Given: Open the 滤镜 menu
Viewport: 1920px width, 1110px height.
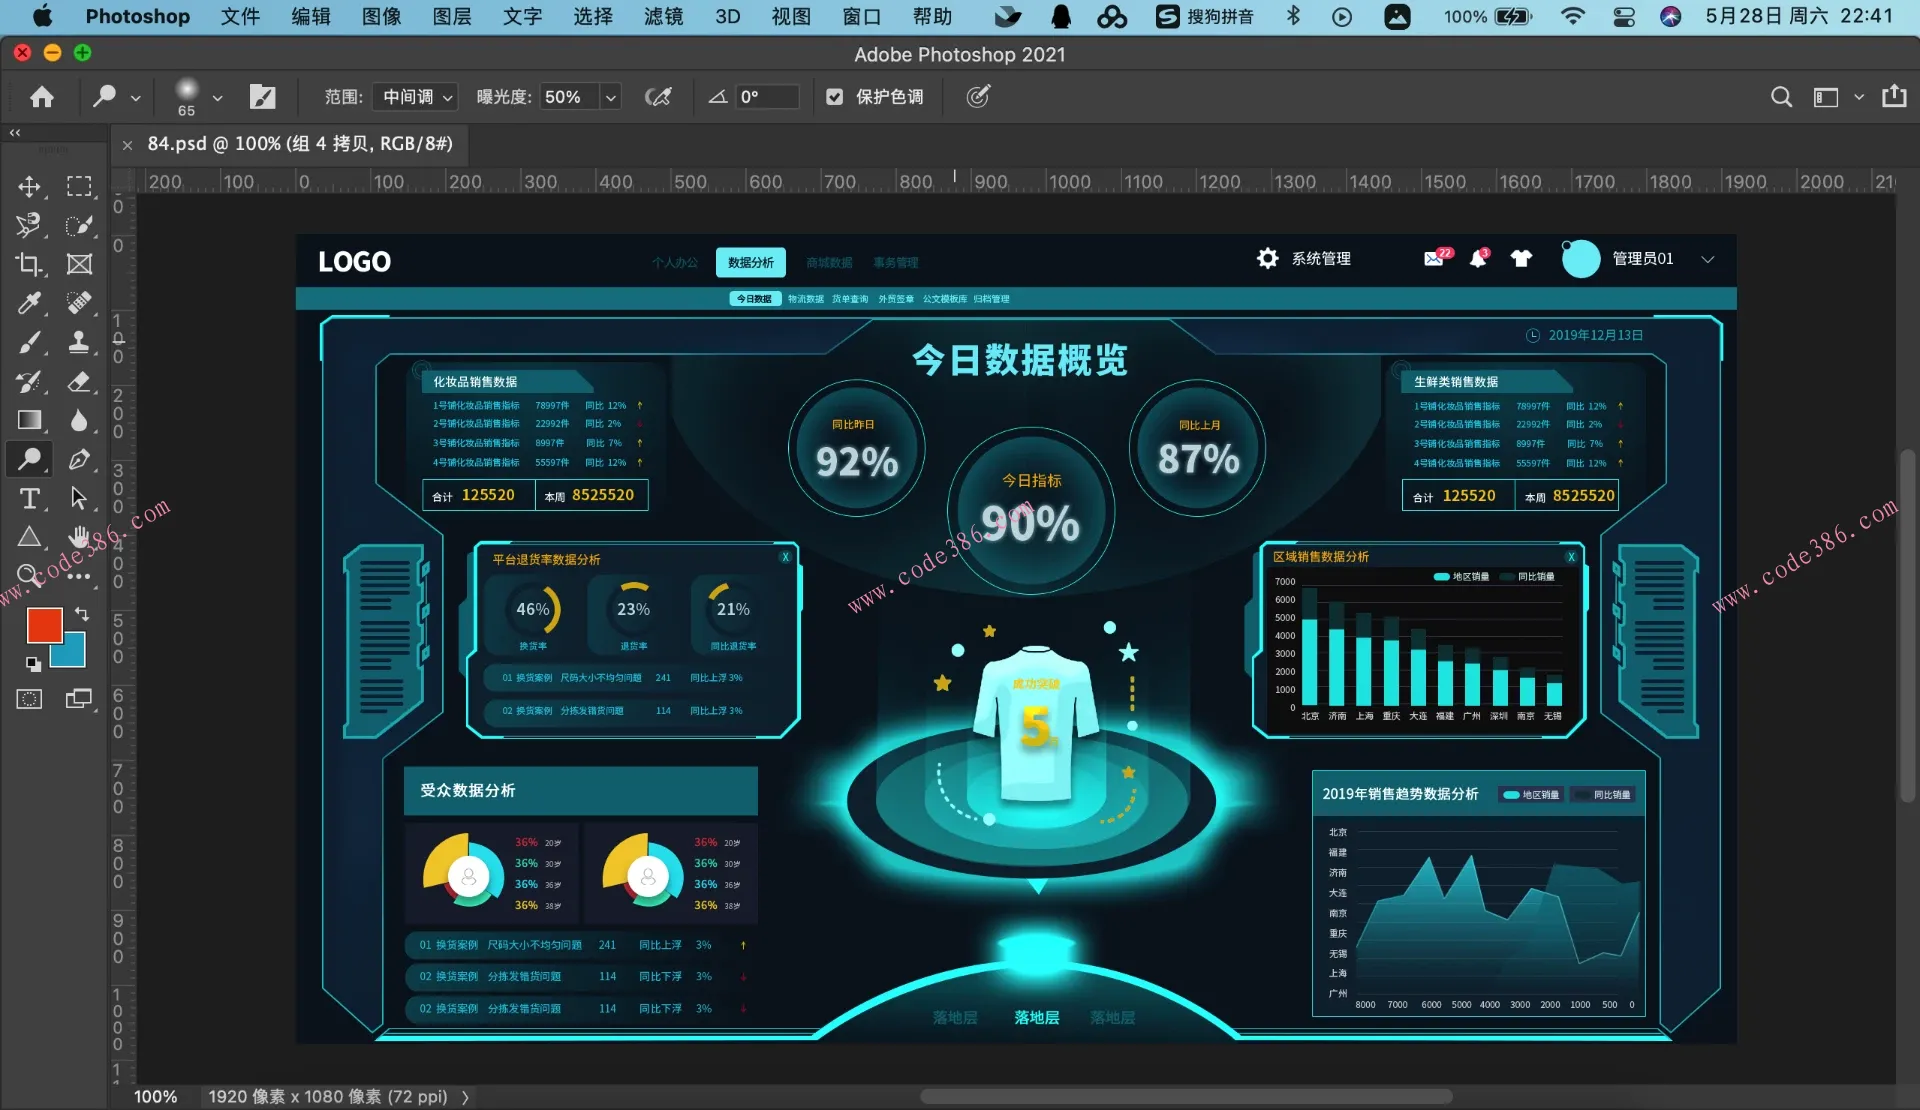Looking at the screenshot, I should point(663,16).
